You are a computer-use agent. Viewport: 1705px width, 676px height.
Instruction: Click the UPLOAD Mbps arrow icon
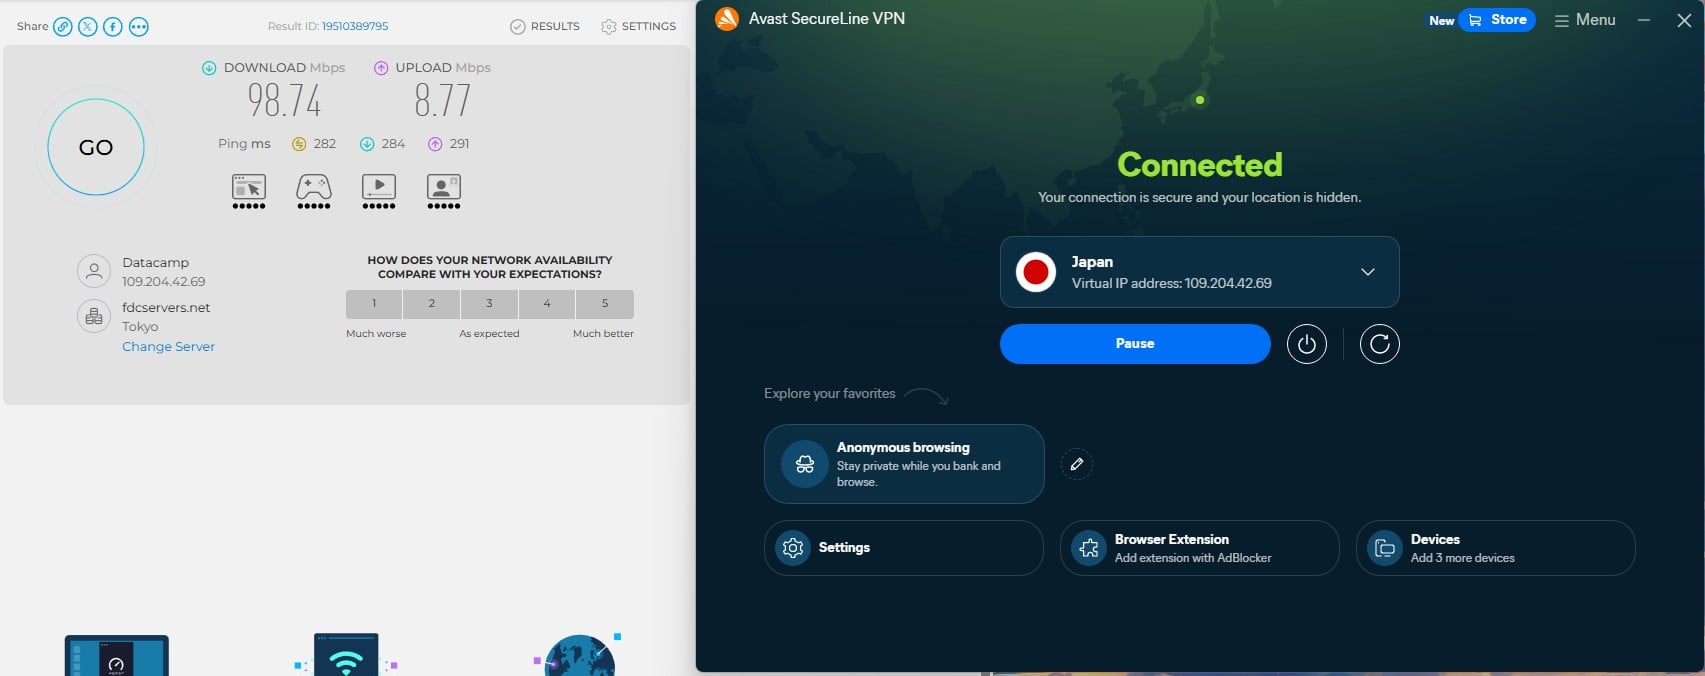point(381,68)
